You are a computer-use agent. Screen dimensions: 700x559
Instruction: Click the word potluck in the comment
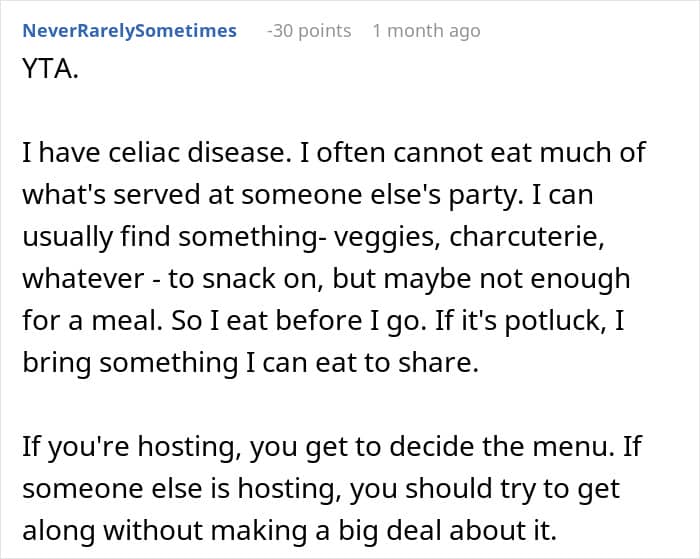pos(555,321)
